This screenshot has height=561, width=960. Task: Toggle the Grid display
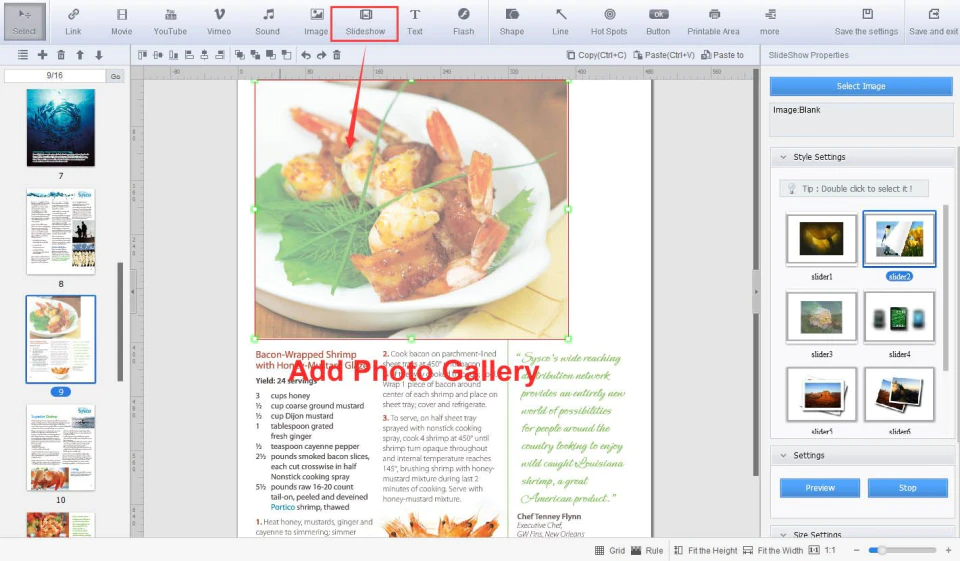click(x=610, y=551)
